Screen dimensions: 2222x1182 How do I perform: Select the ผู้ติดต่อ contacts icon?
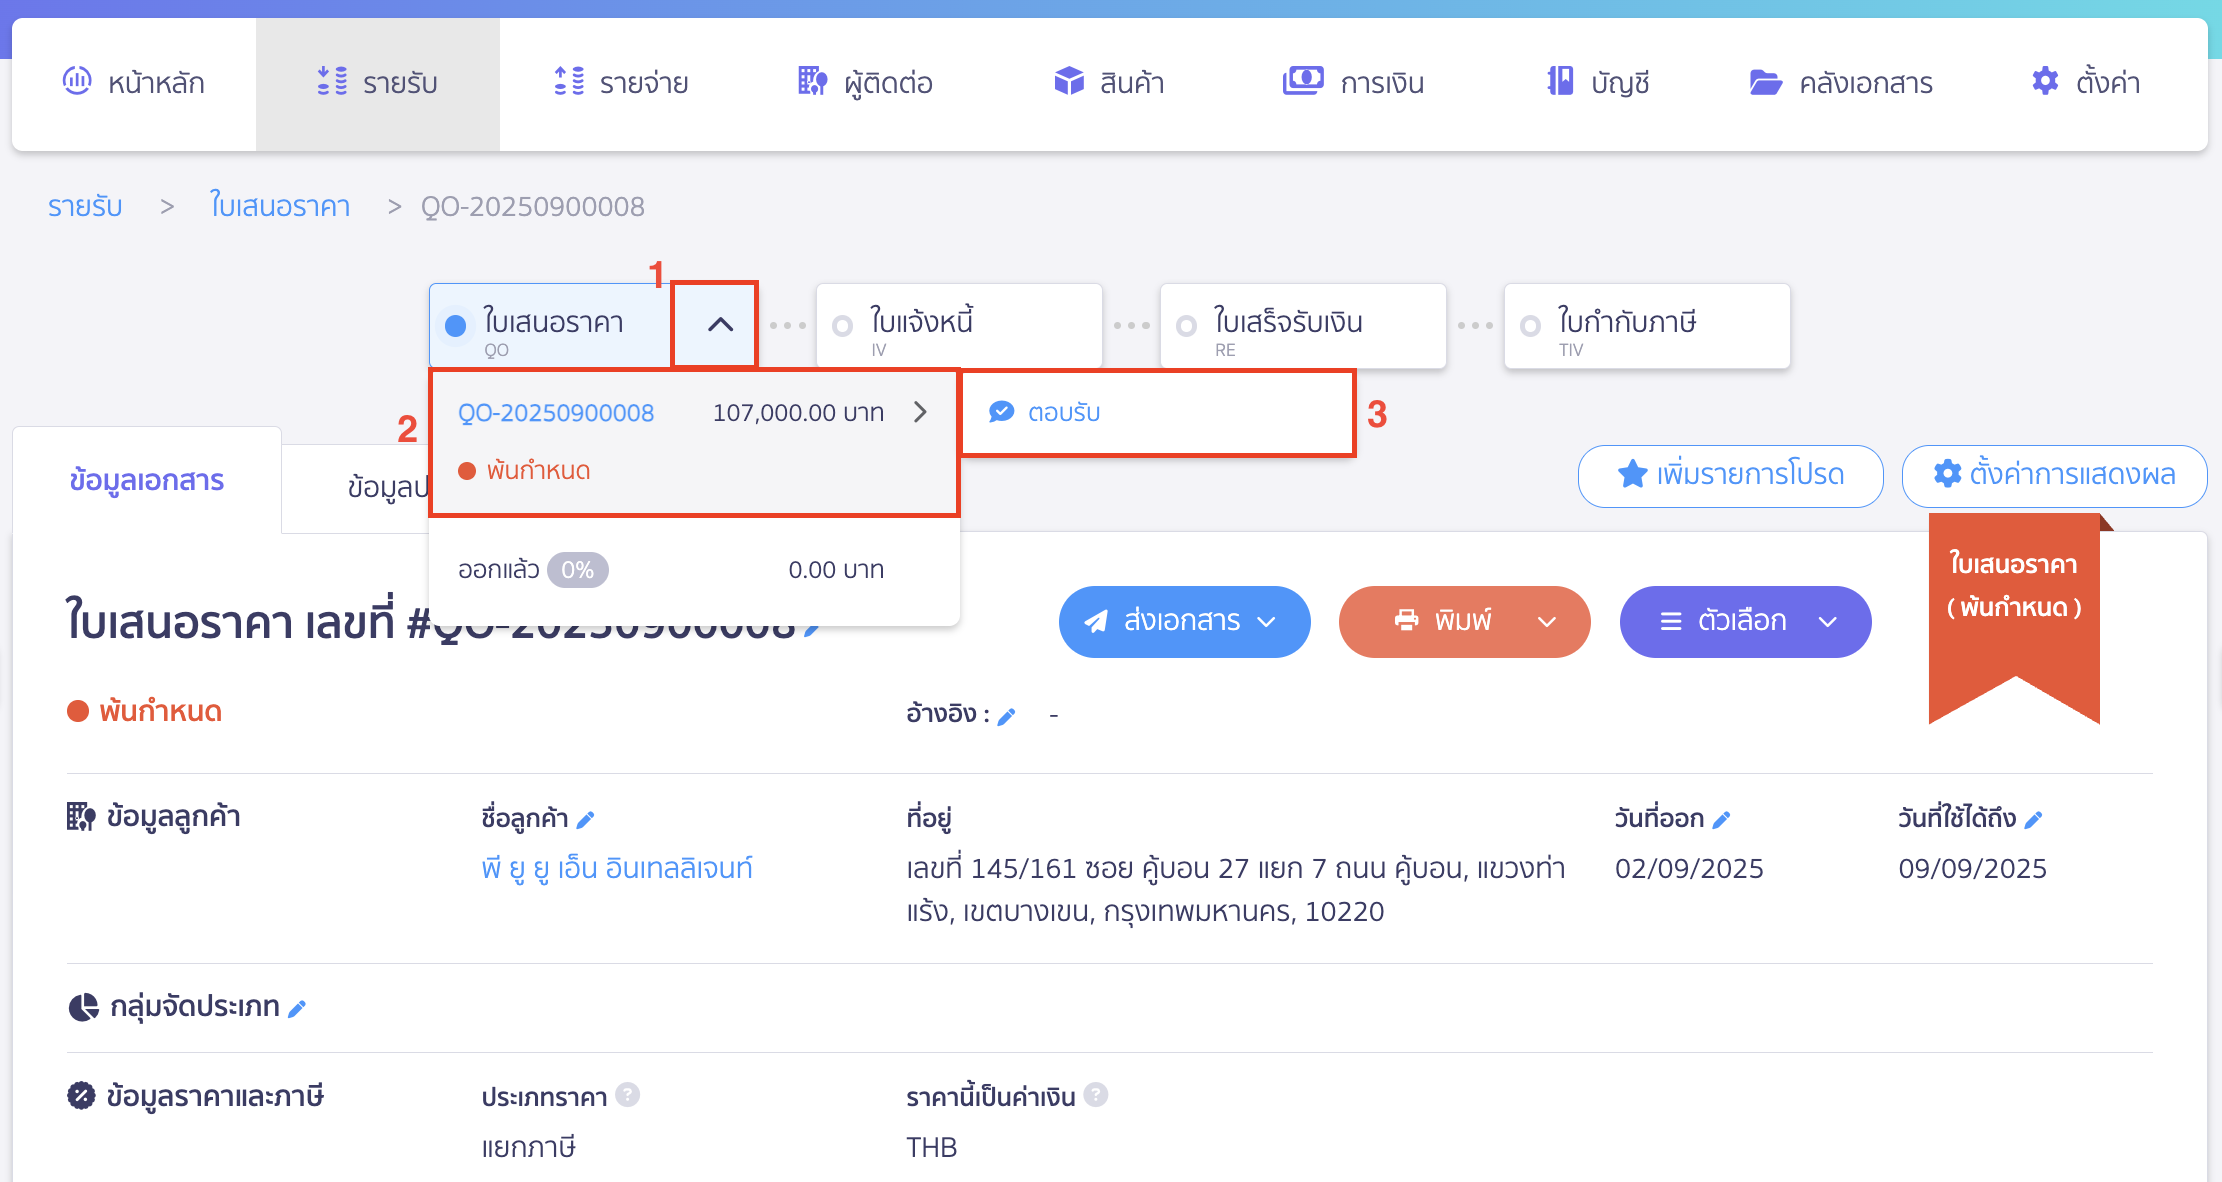pyautogui.click(x=812, y=82)
